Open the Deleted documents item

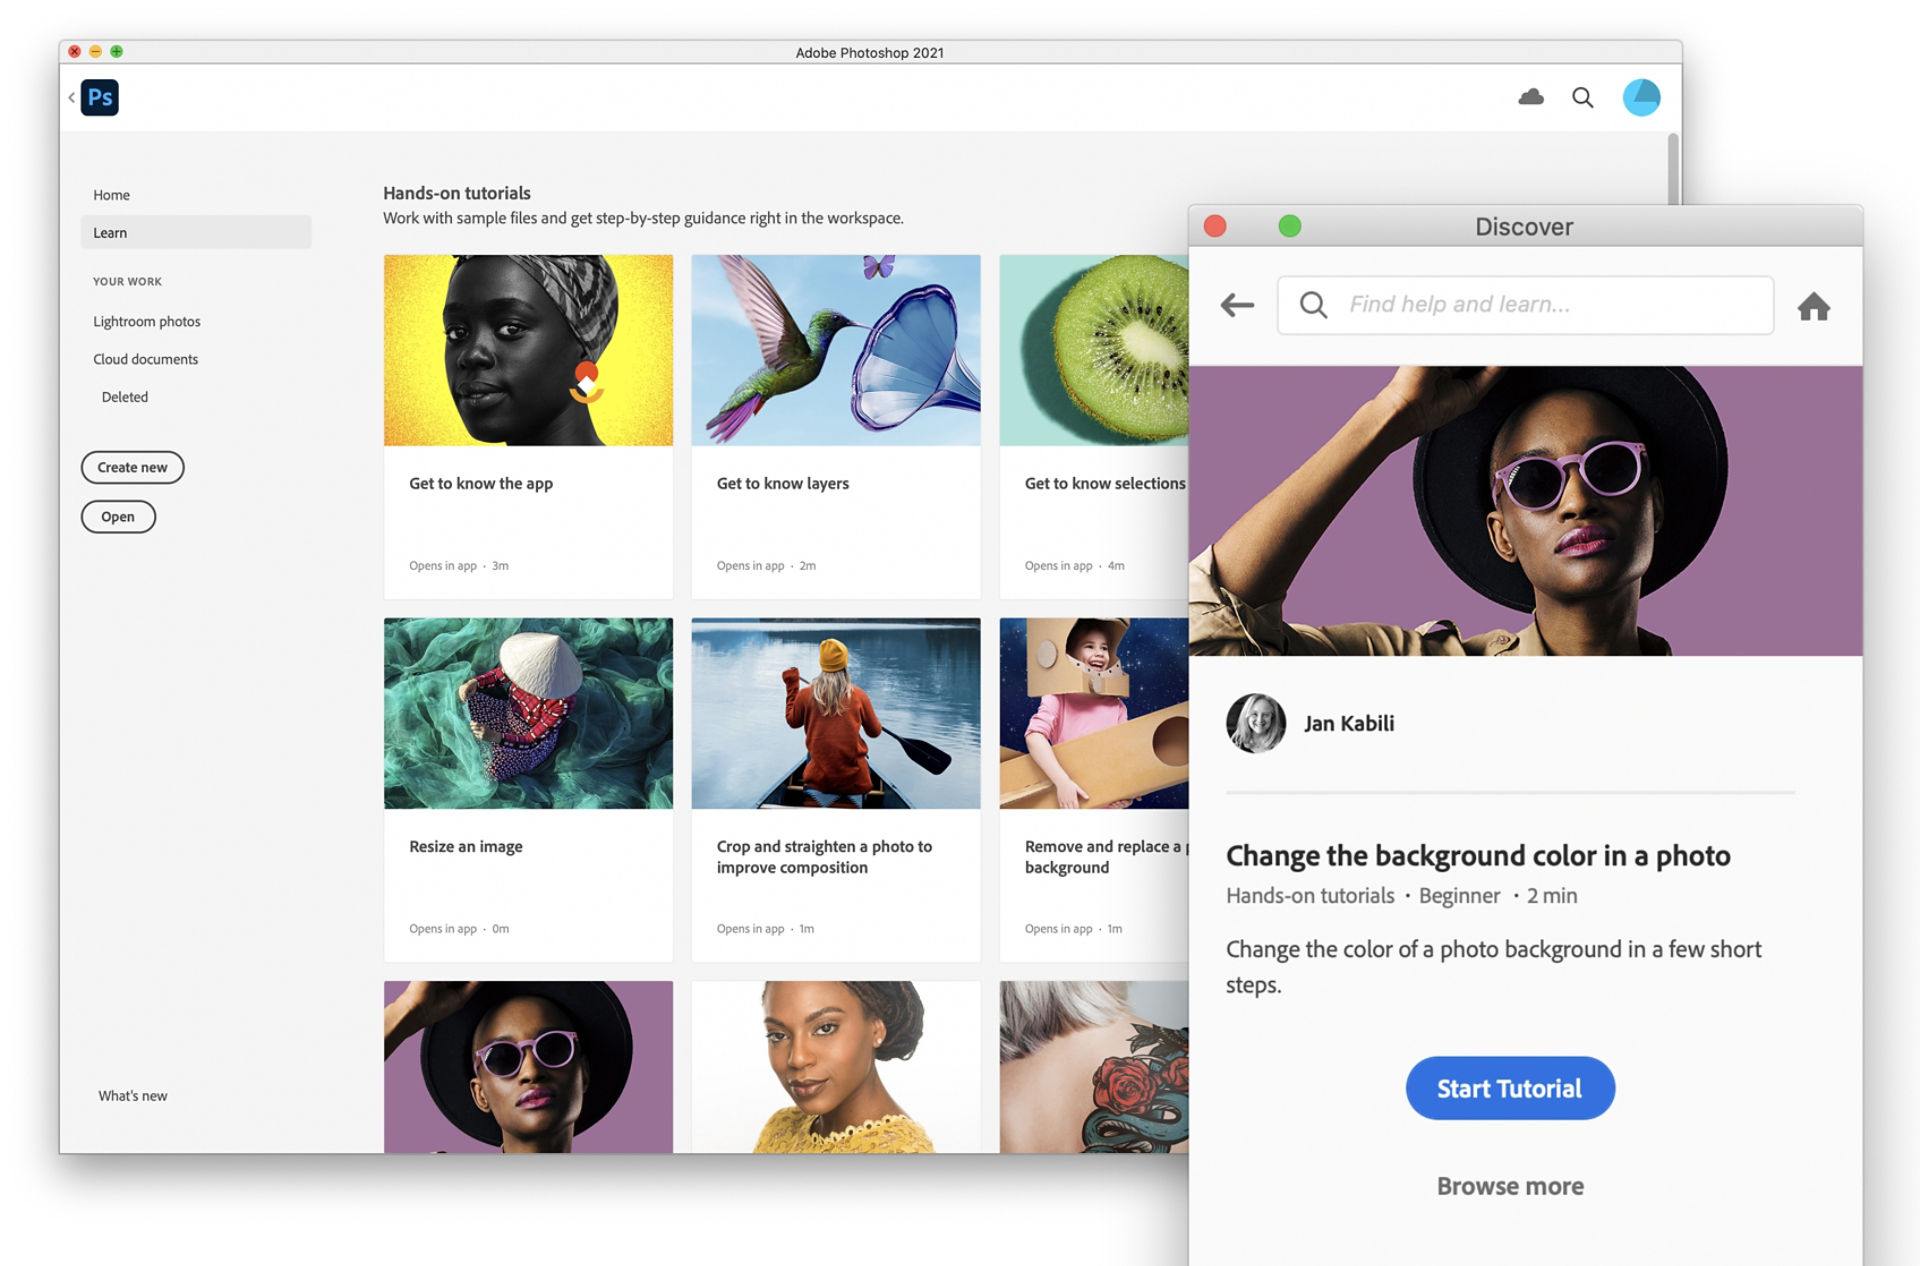[x=125, y=397]
